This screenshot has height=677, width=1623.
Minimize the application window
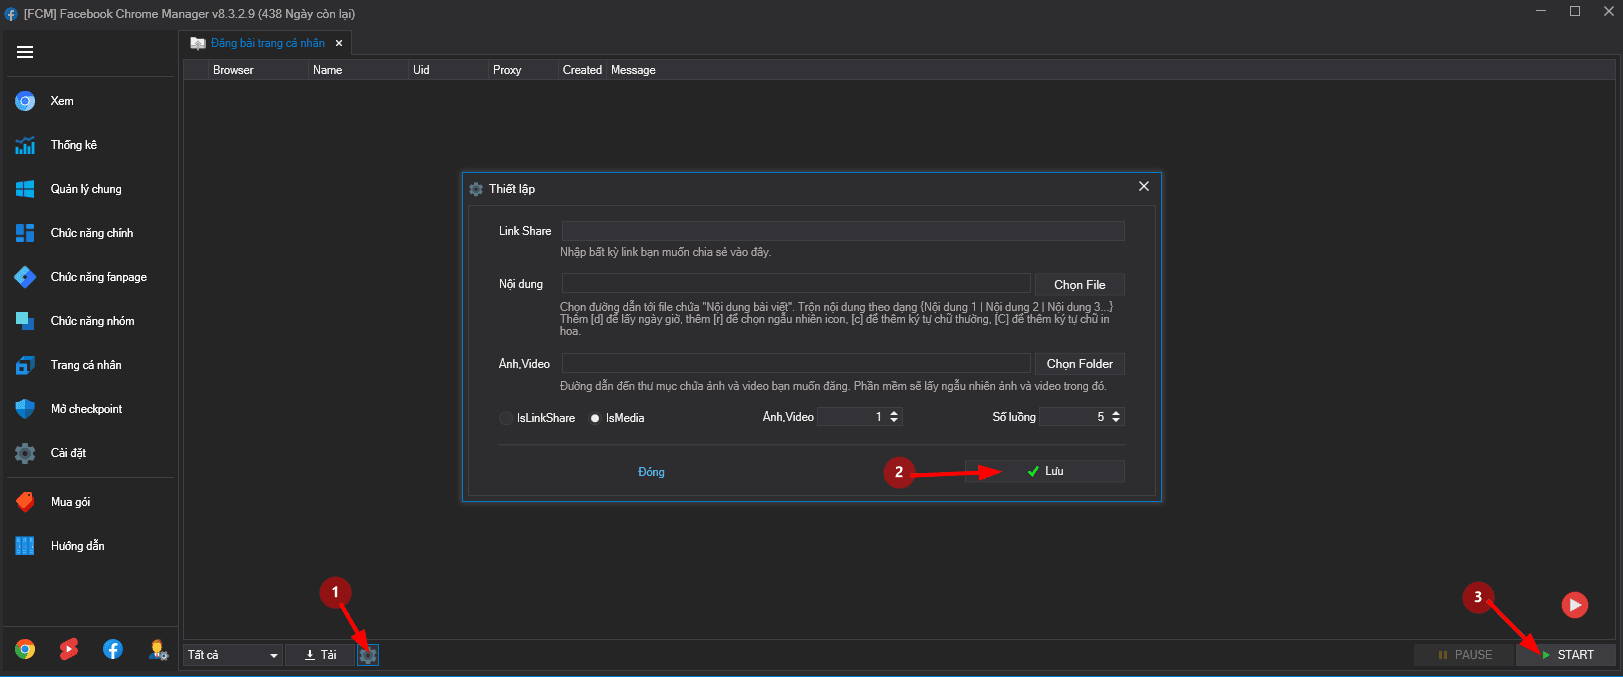point(1541,11)
